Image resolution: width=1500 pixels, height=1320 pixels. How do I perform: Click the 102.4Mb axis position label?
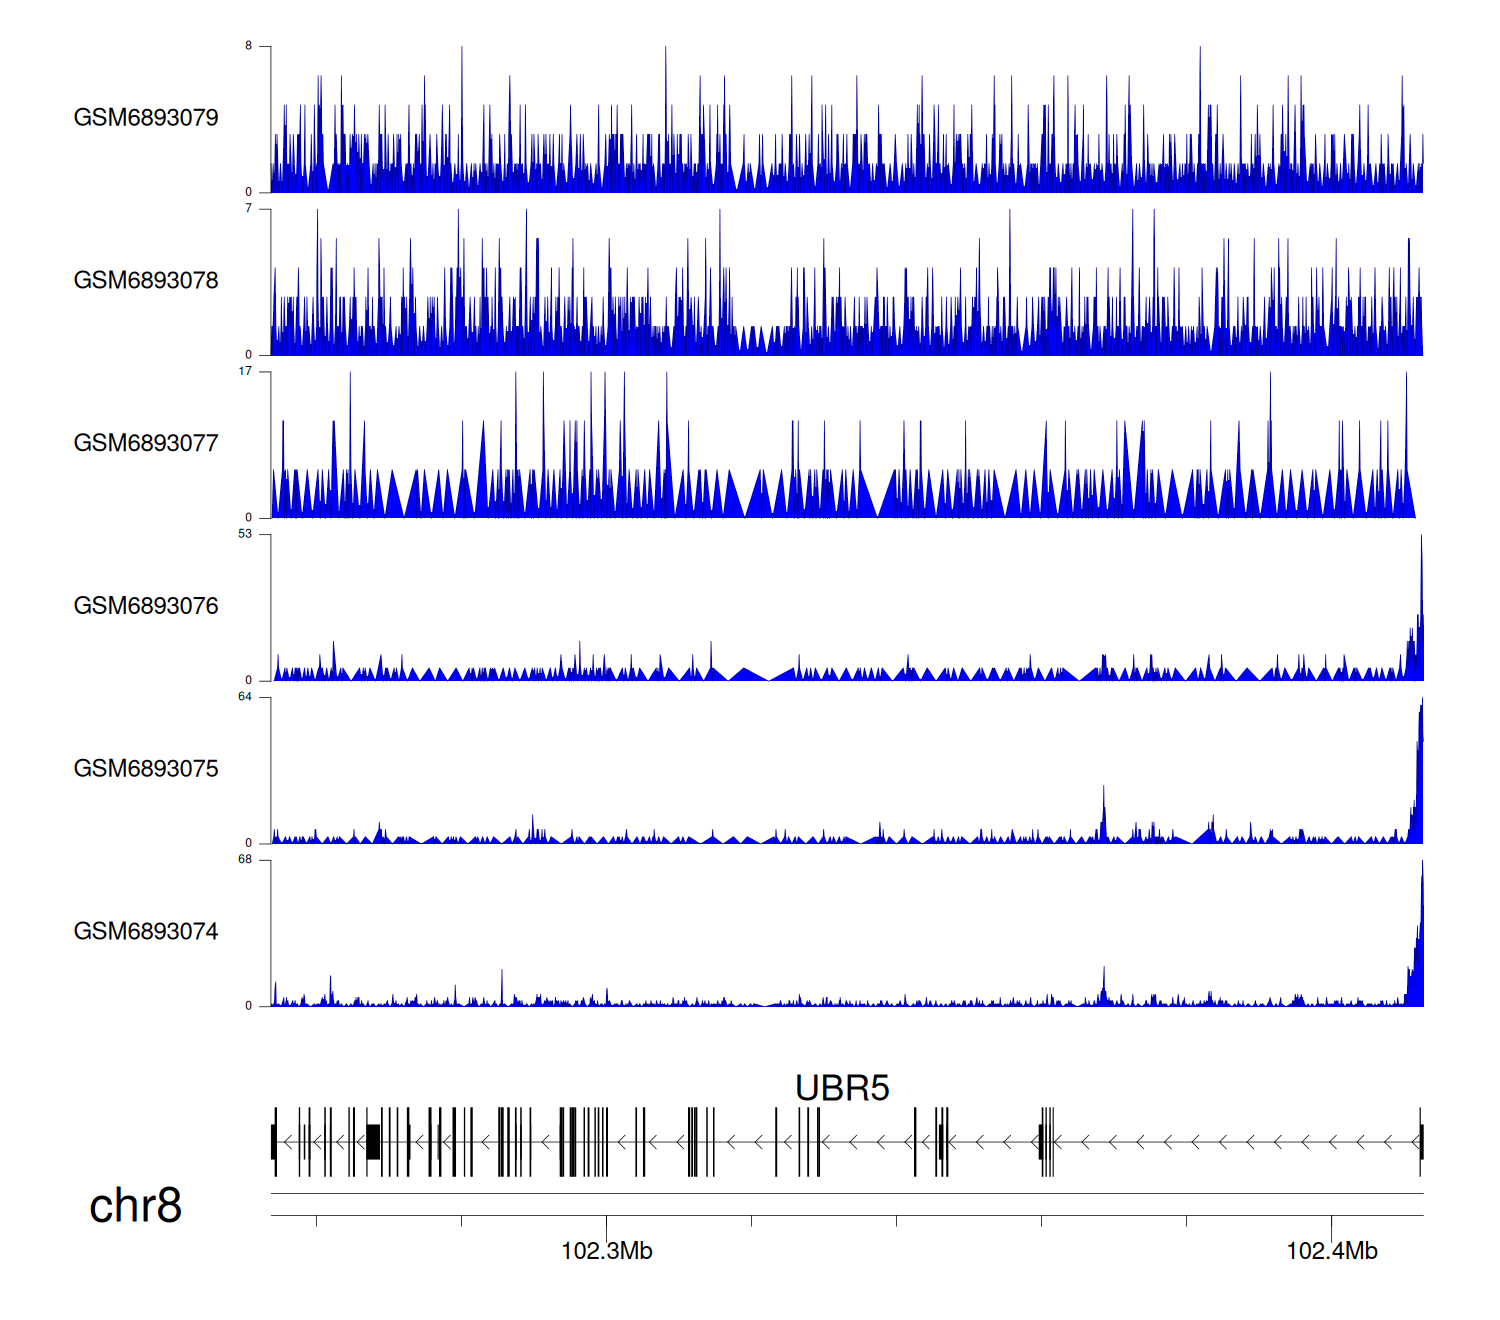coord(1331,1251)
